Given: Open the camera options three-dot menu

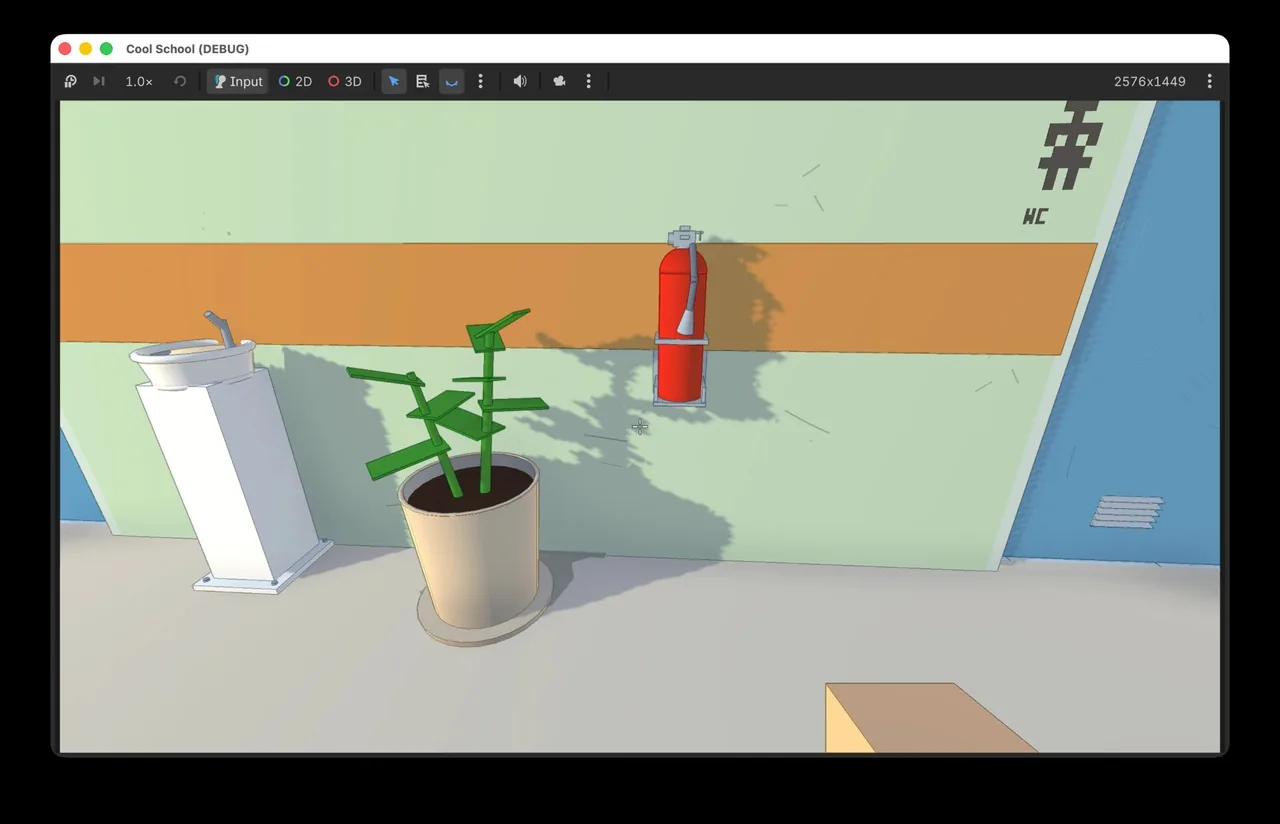Looking at the screenshot, I should [x=588, y=81].
